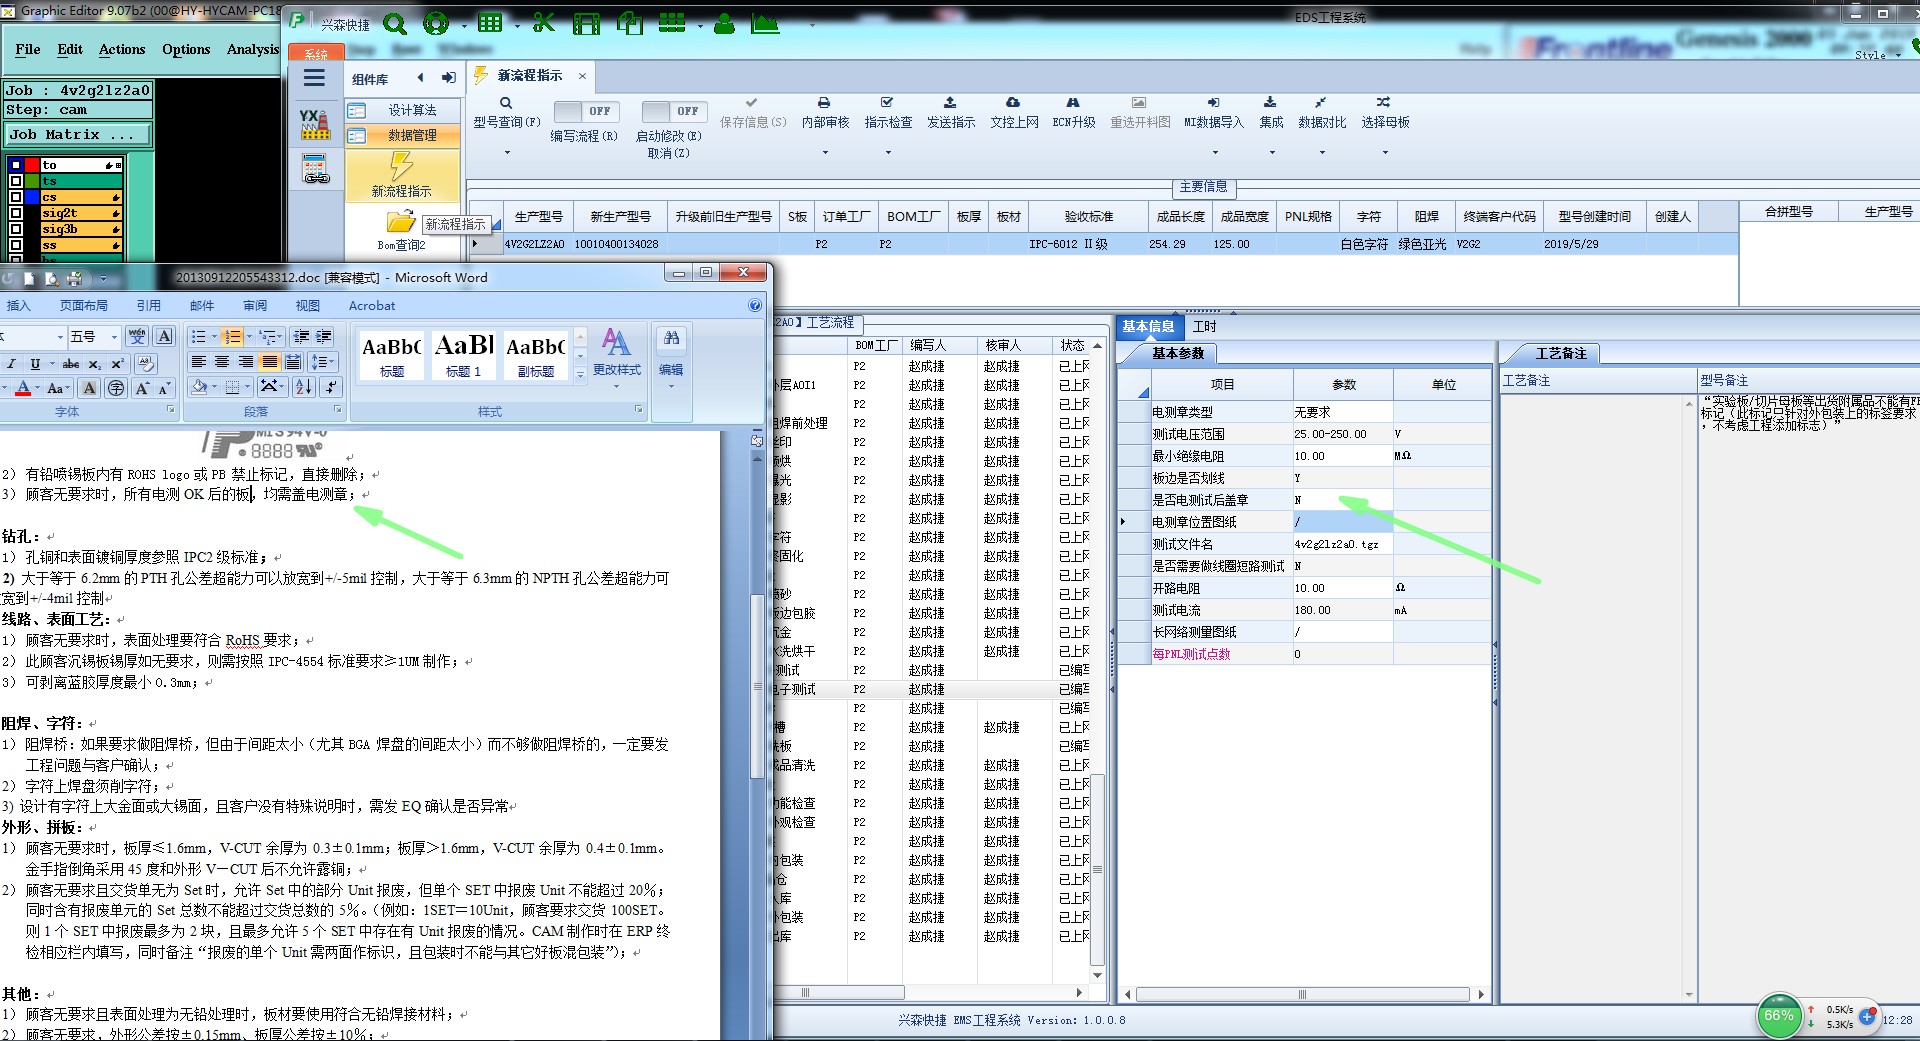
Task: Open the 指示检查 dropdown arrow
Action: (888, 153)
